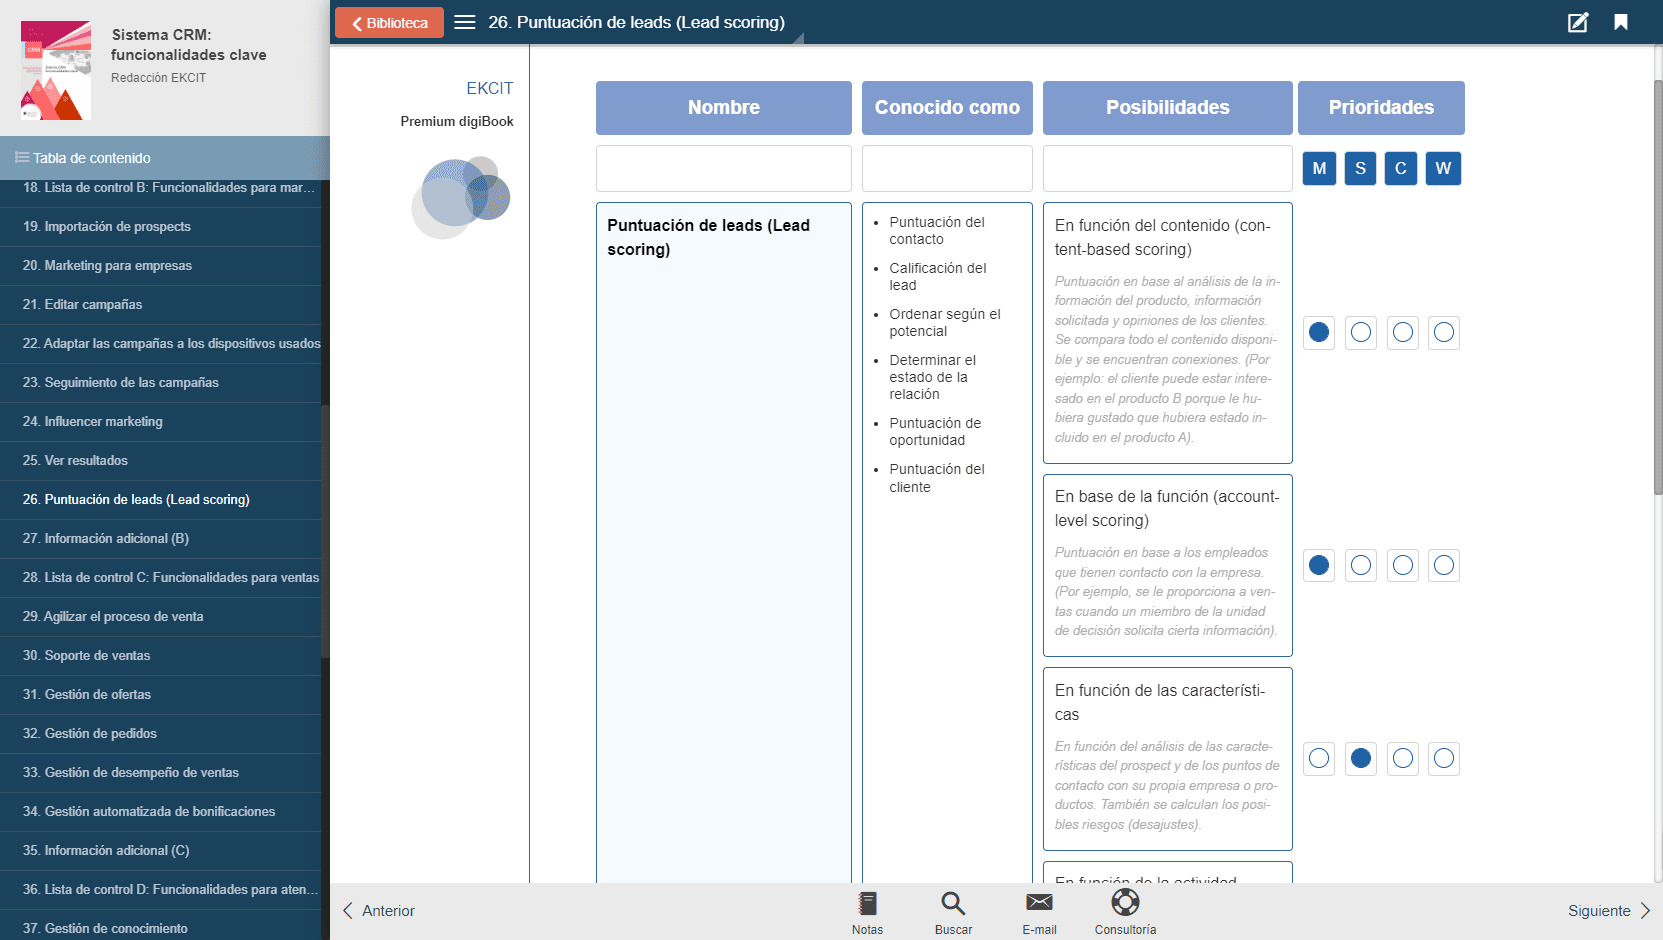Select W priority for content-based scoring
The width and height of the screenshot is (1663, 940).
click(1444, 332)
